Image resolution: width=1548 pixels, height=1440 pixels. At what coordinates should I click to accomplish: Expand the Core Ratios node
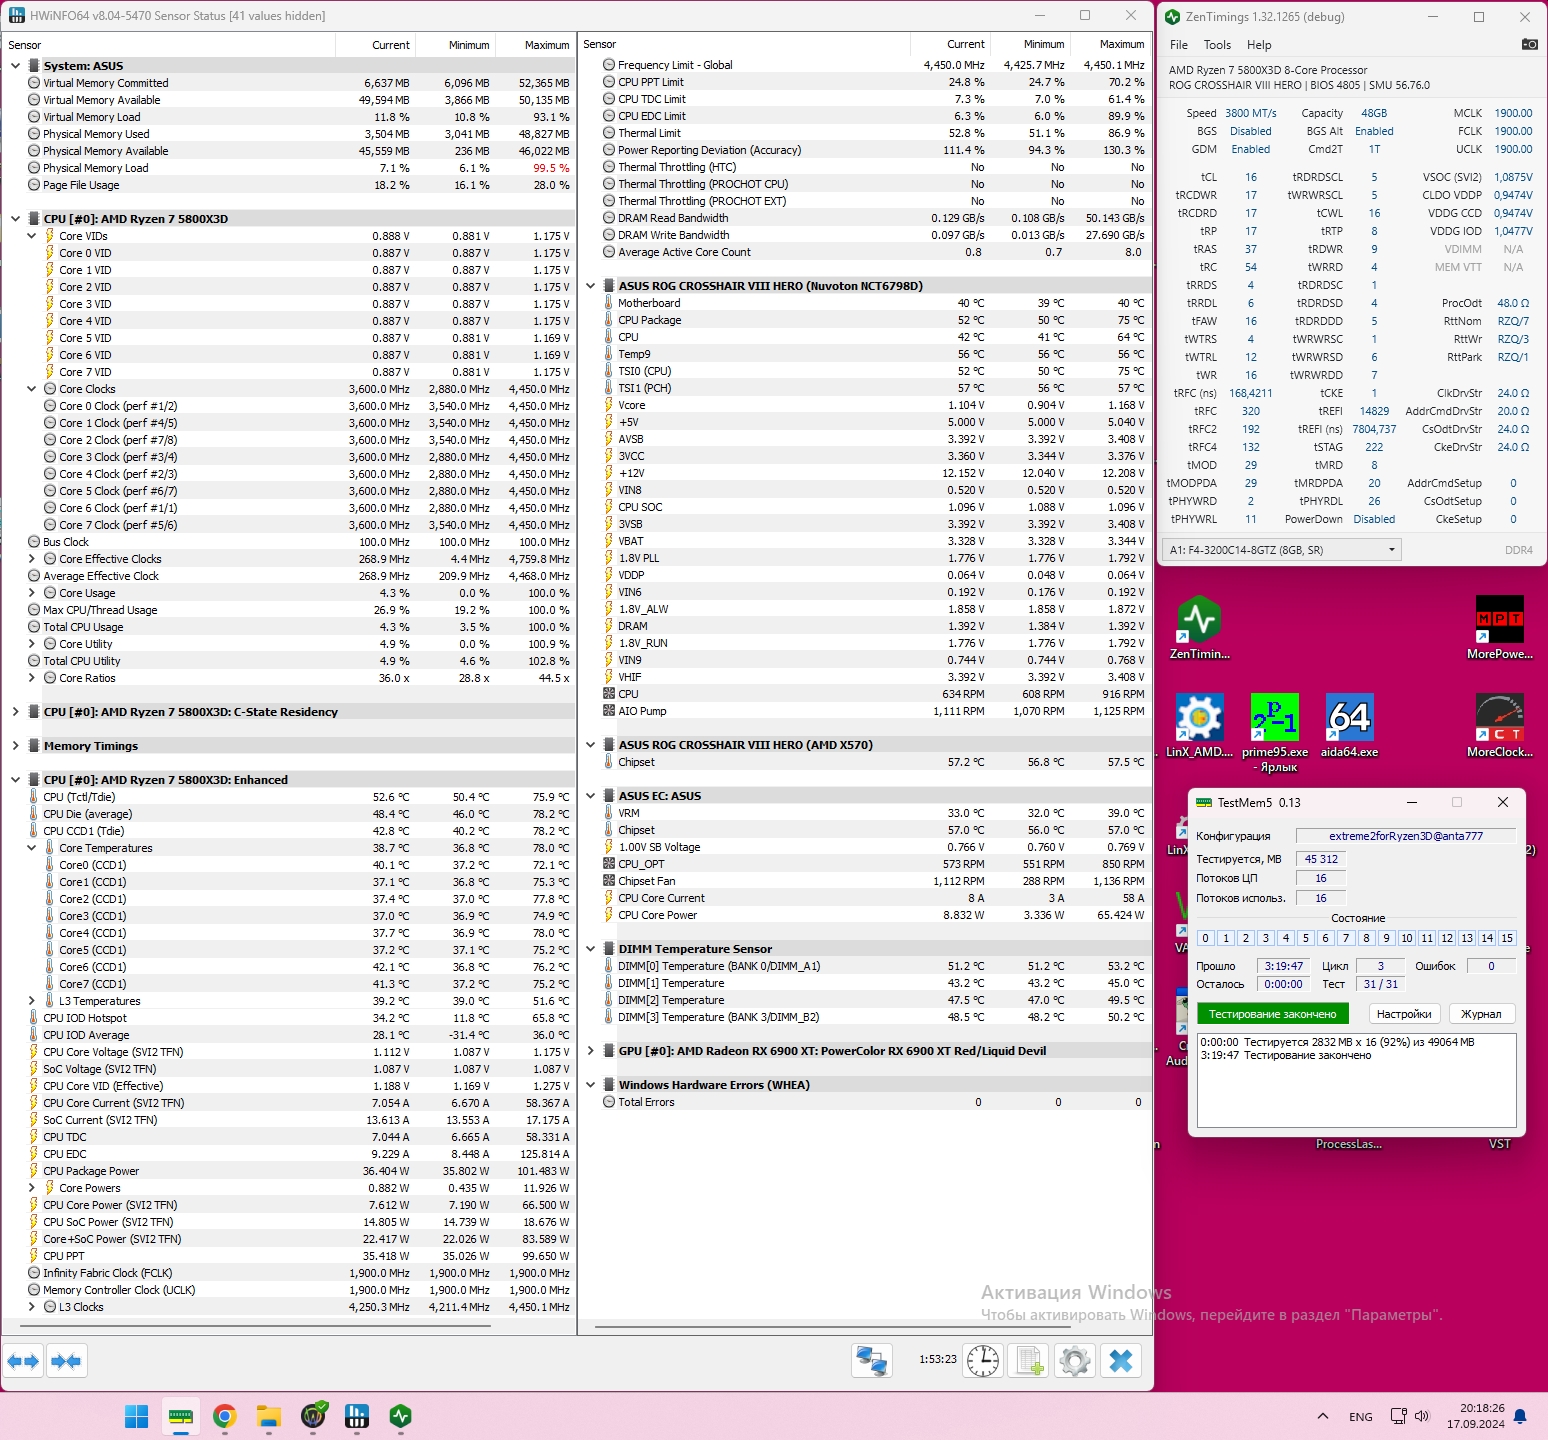point(31,678)
